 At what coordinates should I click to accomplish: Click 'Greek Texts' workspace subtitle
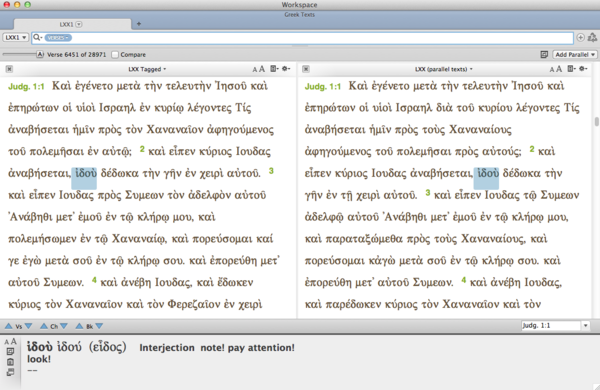pos(299,15)
